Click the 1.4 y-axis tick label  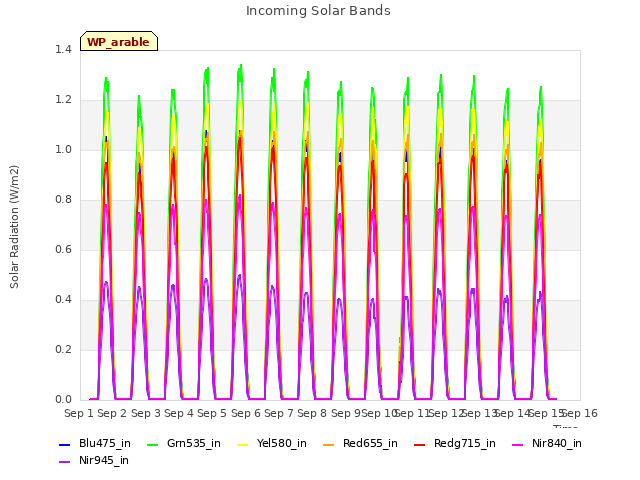(x=63, y=49)
